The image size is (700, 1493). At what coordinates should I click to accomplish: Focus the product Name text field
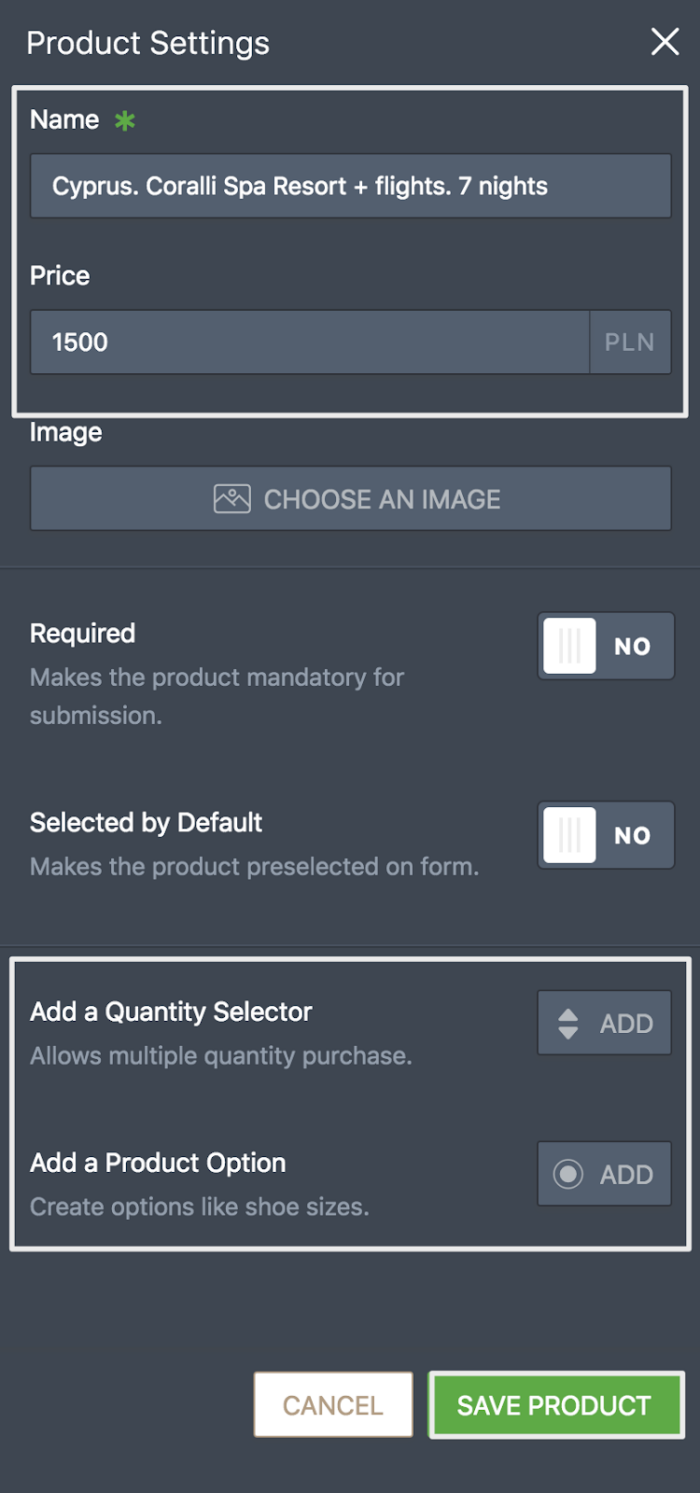350,186
